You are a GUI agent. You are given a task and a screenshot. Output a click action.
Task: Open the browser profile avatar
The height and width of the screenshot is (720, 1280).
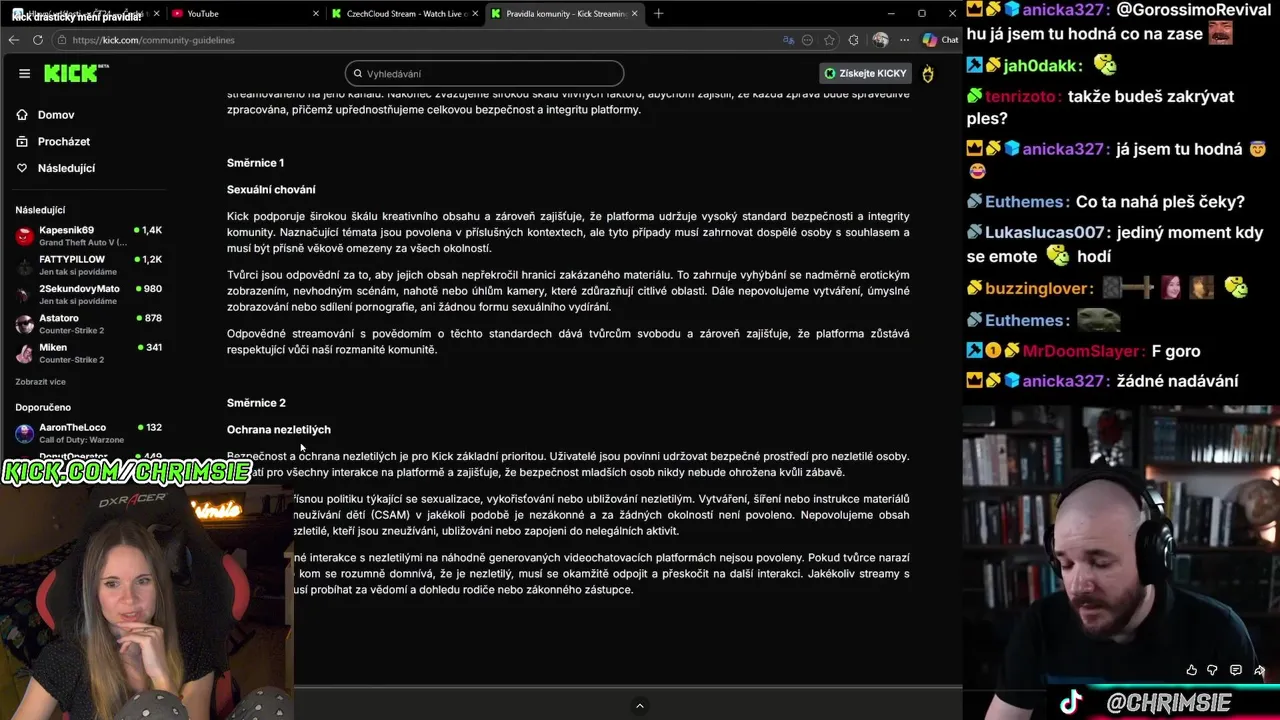point(880,40)
